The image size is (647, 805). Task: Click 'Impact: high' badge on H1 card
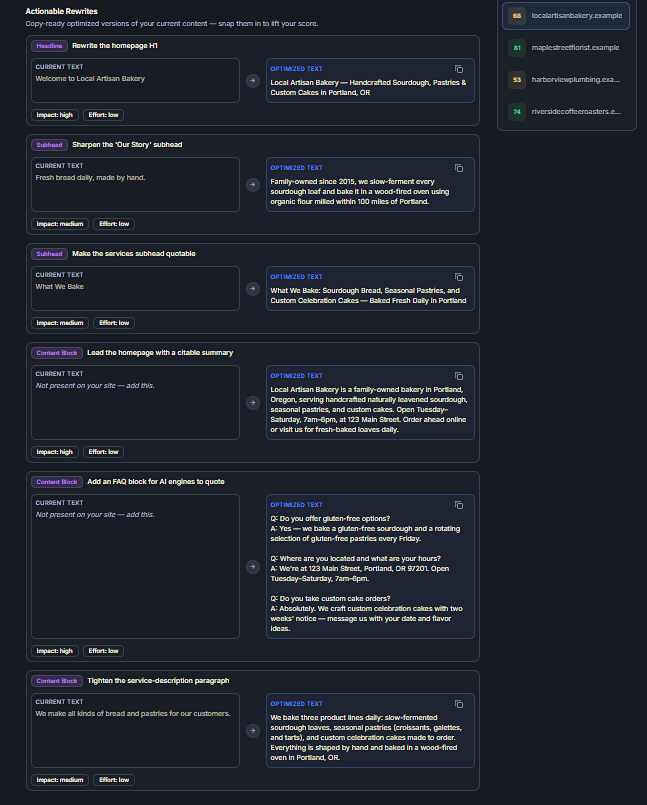pos(54,115)
